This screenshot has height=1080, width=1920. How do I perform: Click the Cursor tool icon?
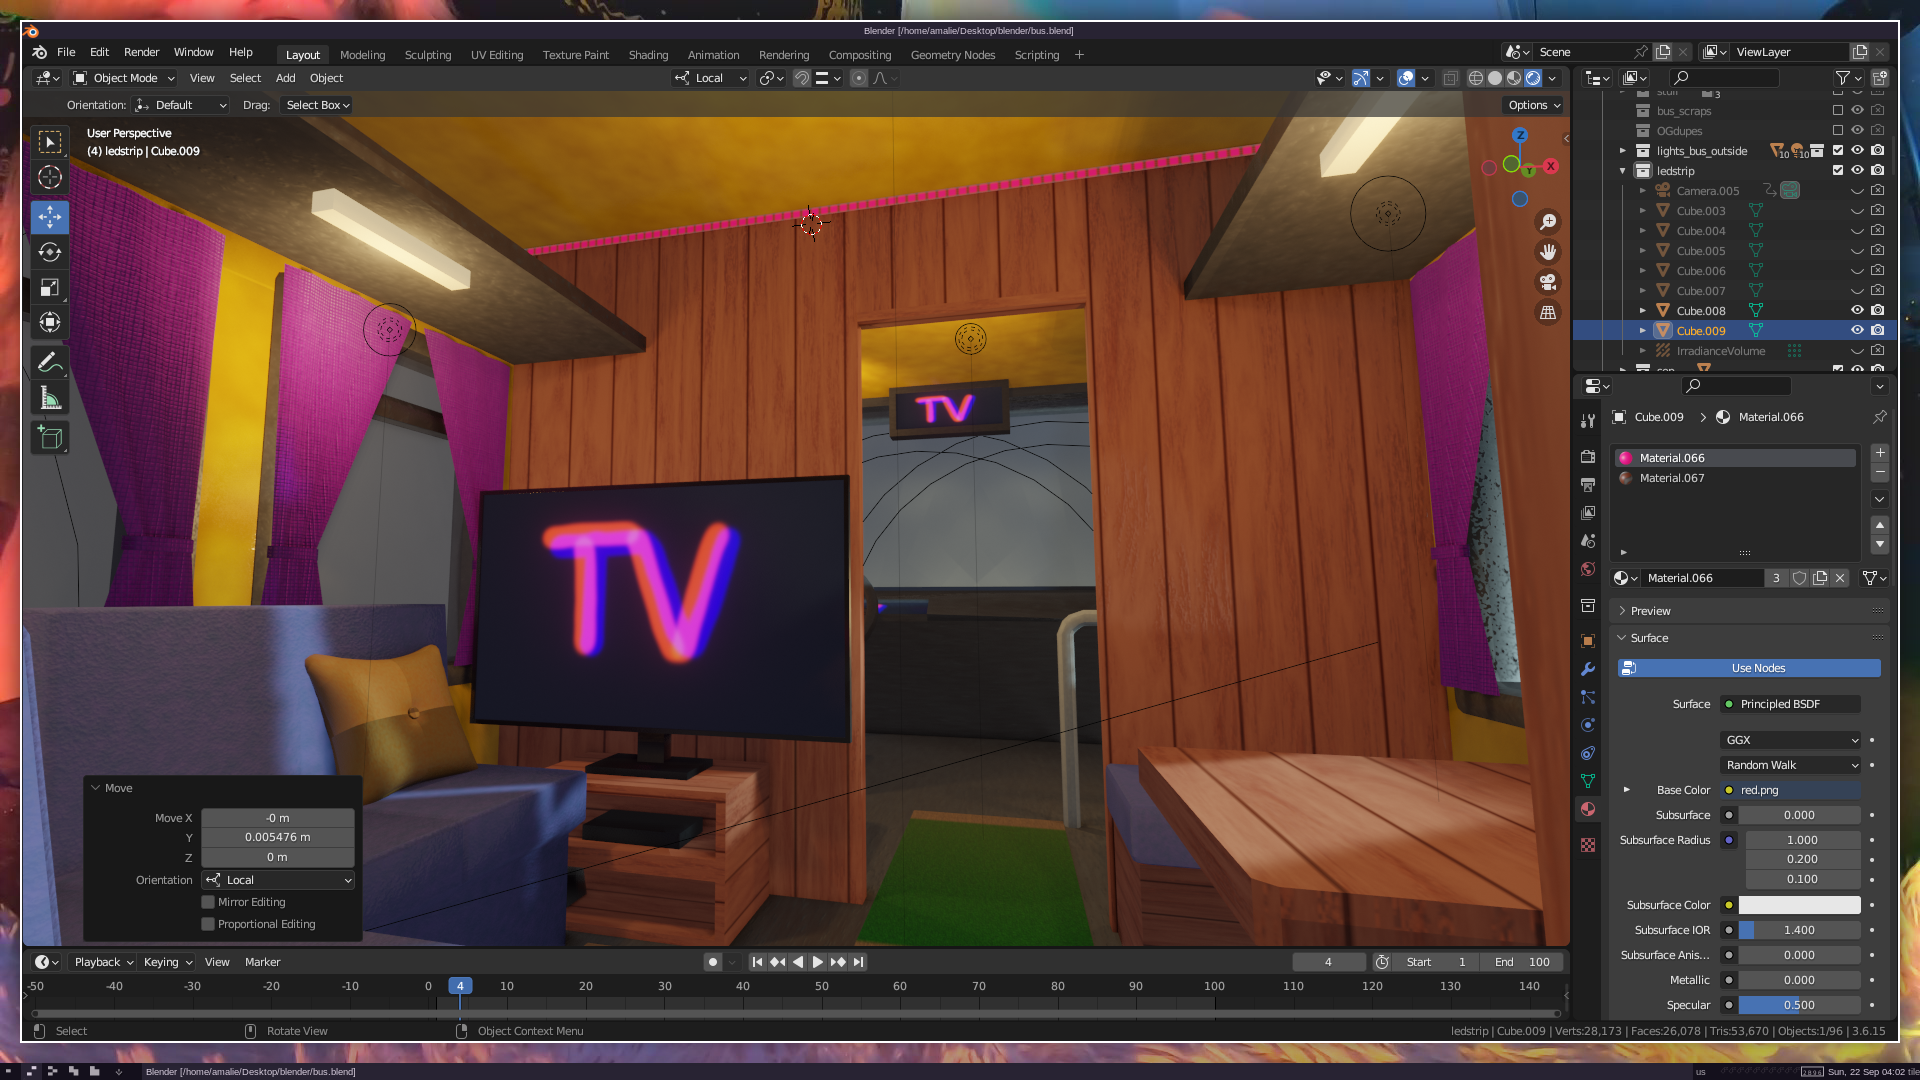(x=50, y=178)
